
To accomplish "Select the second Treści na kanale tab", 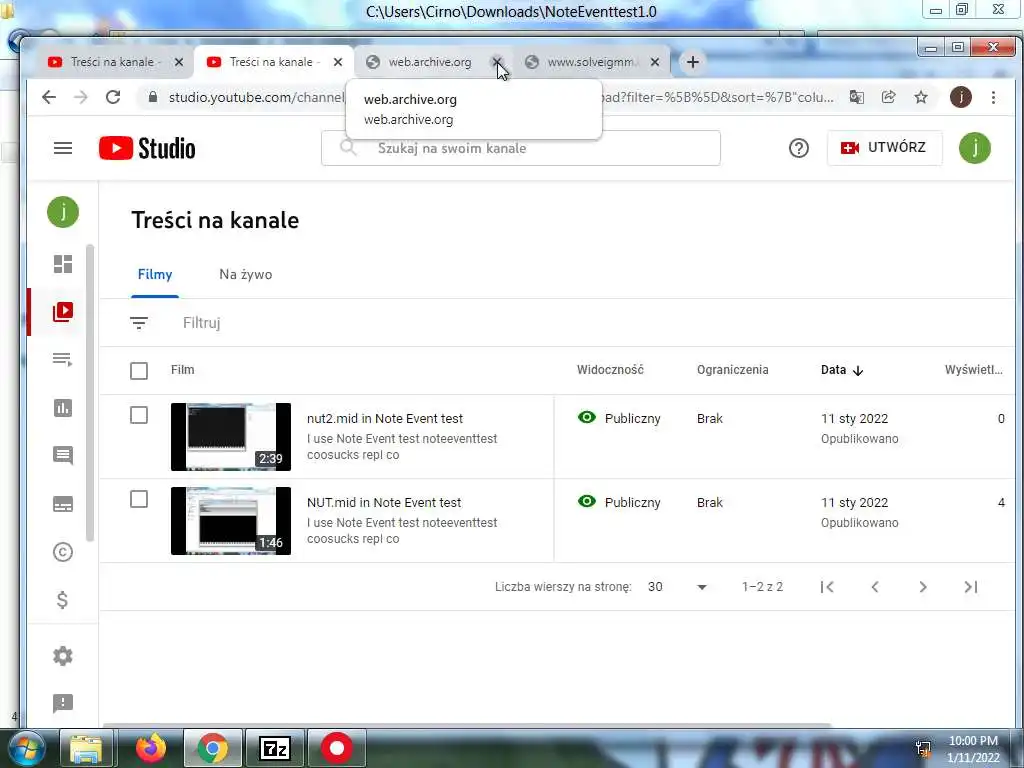I will (274, 62).
